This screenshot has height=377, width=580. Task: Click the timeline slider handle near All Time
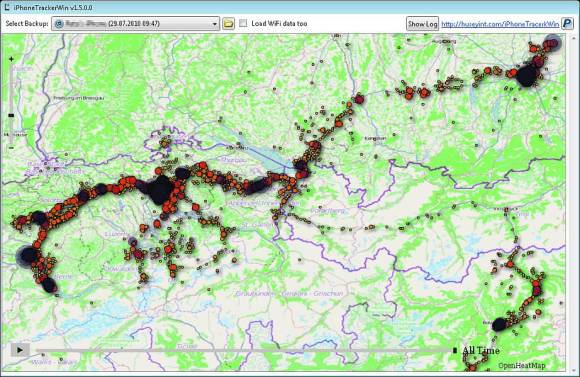coord(455,350)
